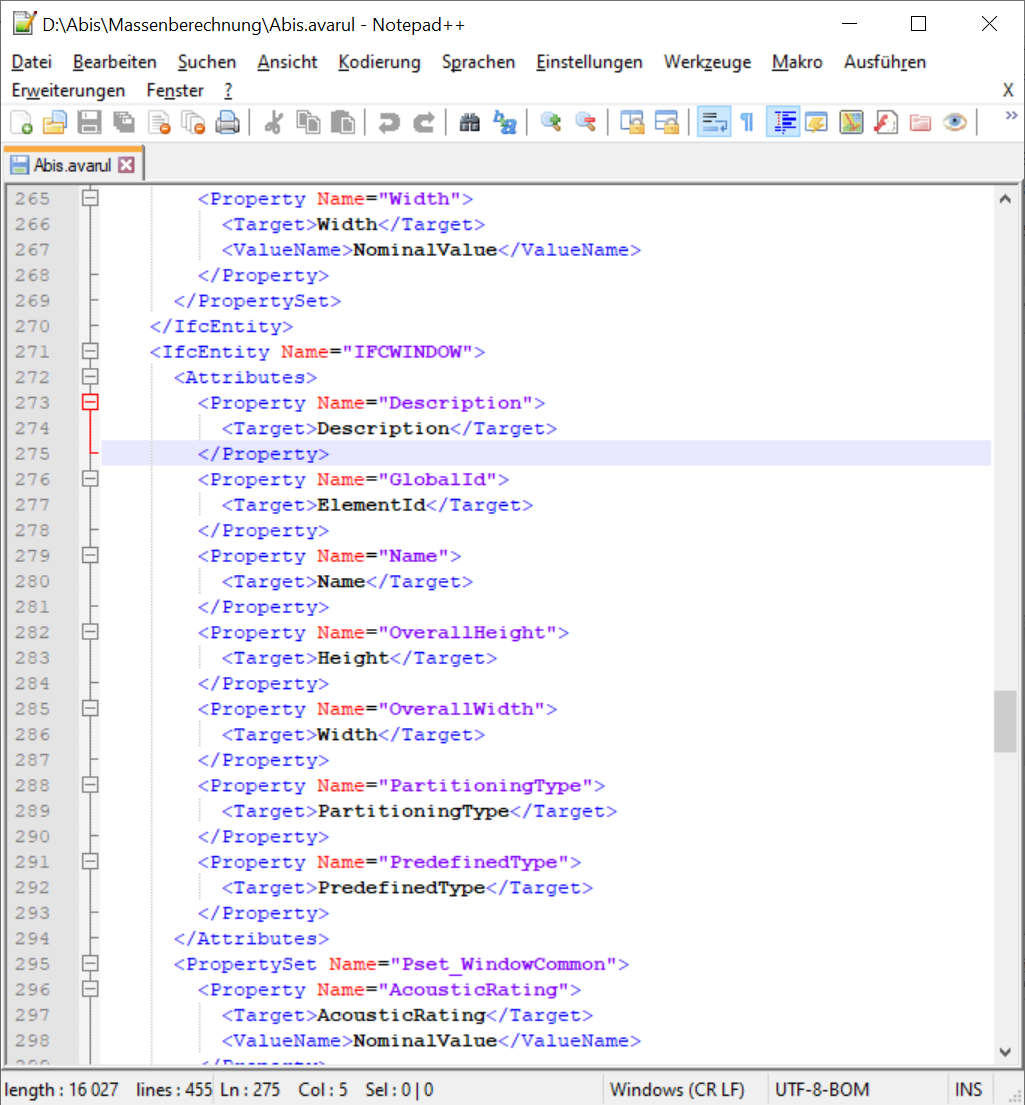Toggle the Word wrap toolbar button
The width and height of the screenshot is (1025, 1105).
713,123
